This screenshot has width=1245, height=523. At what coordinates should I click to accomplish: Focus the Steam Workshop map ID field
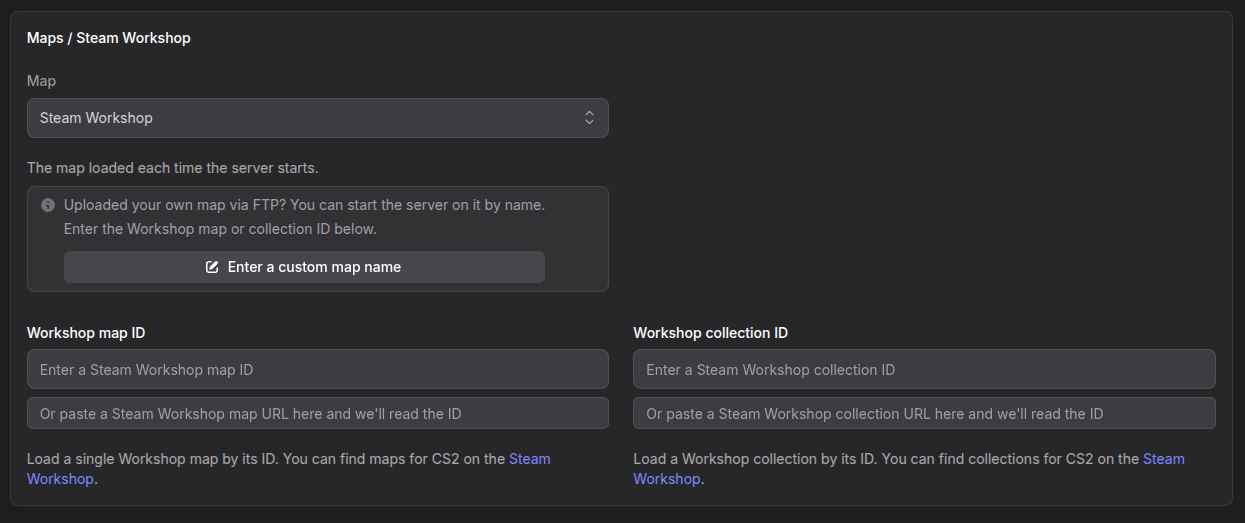(x=317, y=369)
